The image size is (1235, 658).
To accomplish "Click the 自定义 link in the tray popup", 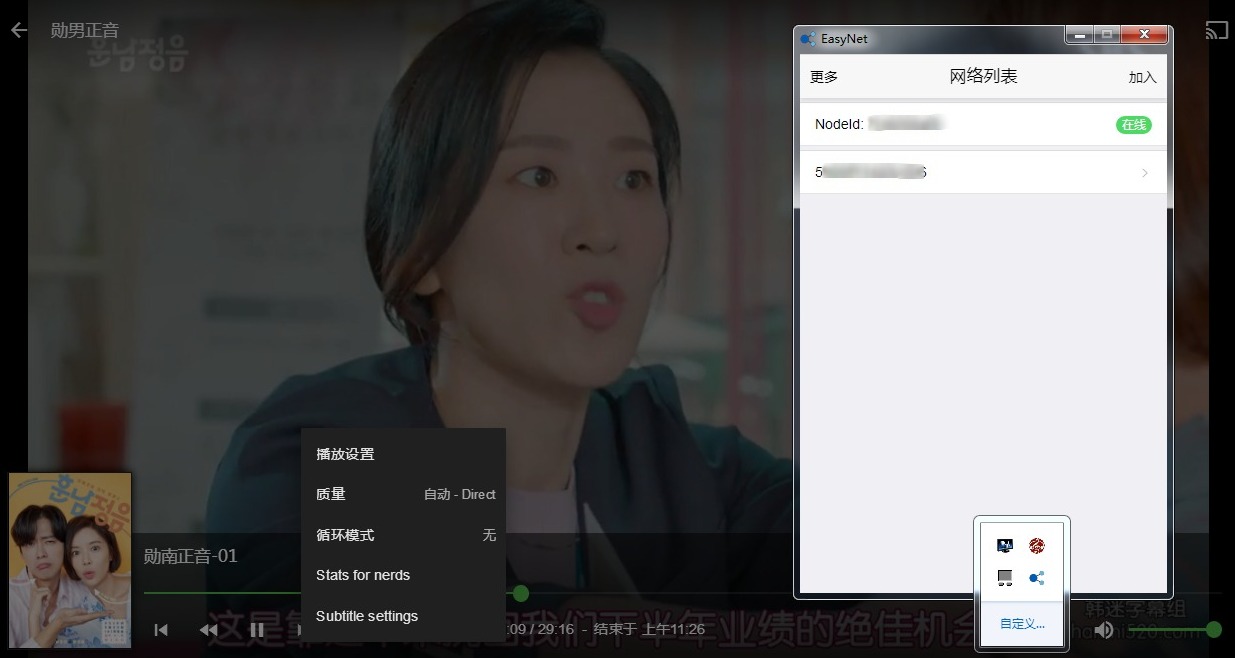I will click(1020, 622).
